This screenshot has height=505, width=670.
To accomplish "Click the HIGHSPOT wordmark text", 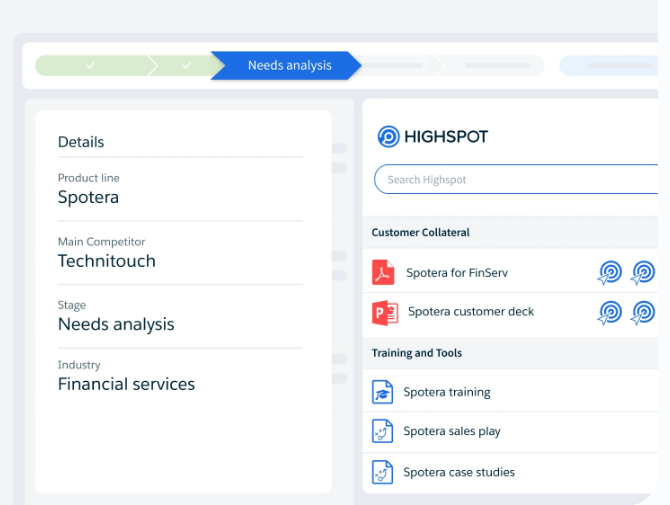I will coord(446,137).
